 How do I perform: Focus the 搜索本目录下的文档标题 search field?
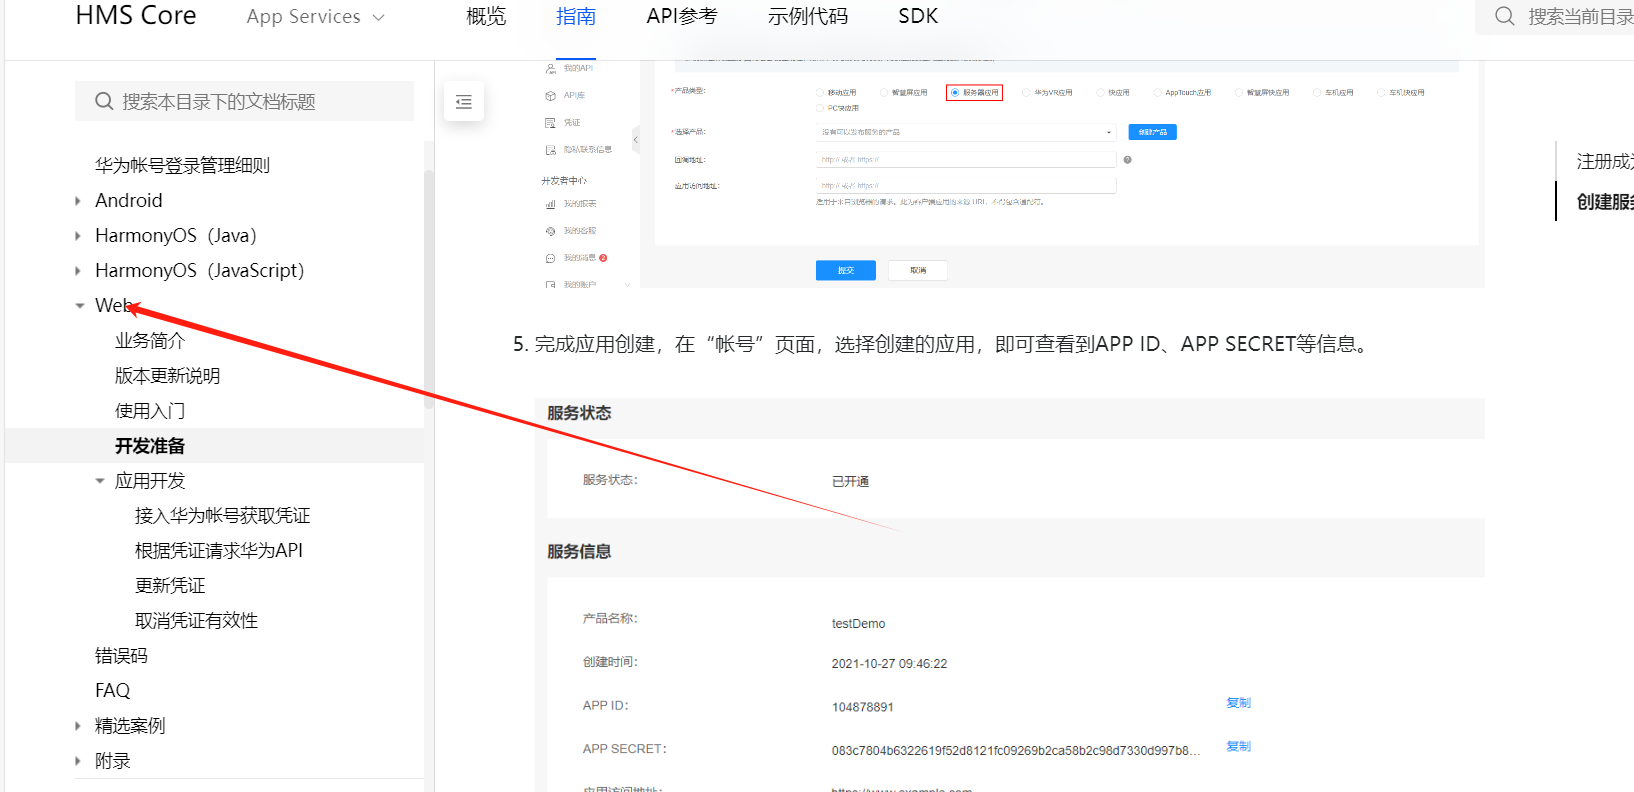click(244, 101)
